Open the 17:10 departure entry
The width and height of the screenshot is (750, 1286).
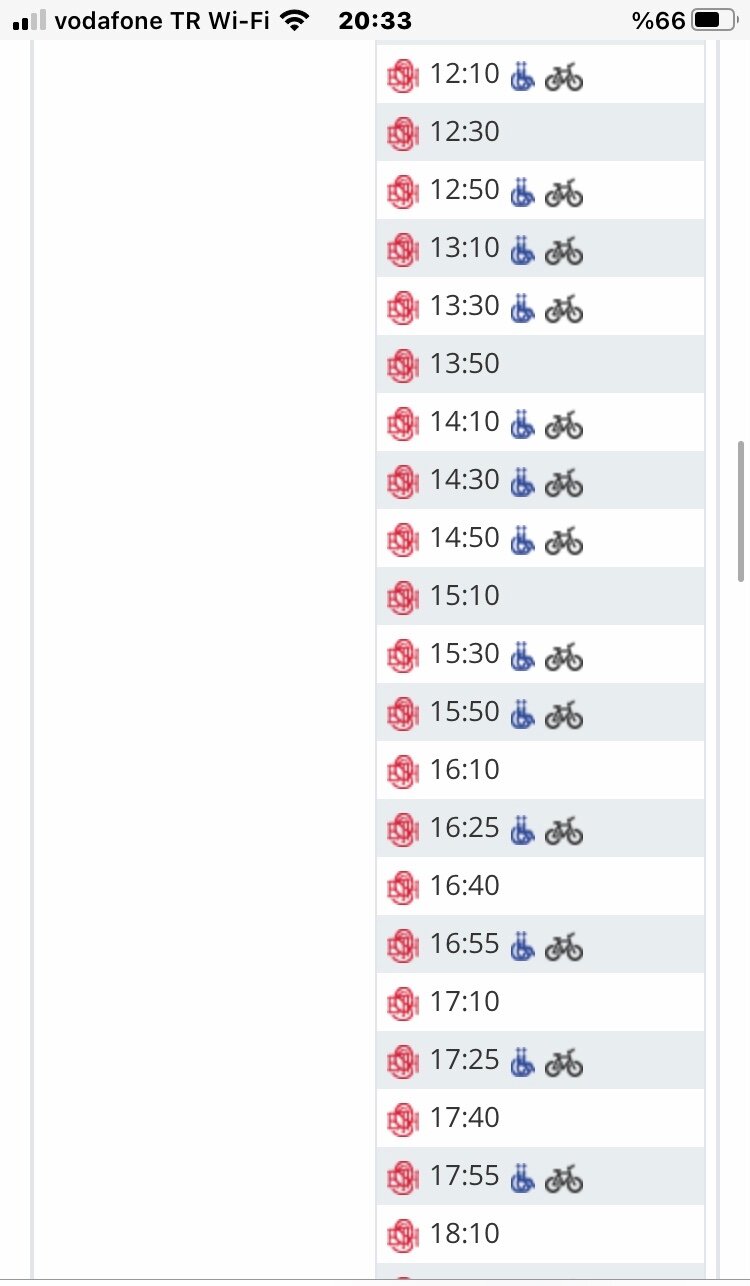[x=465, y=1002]
